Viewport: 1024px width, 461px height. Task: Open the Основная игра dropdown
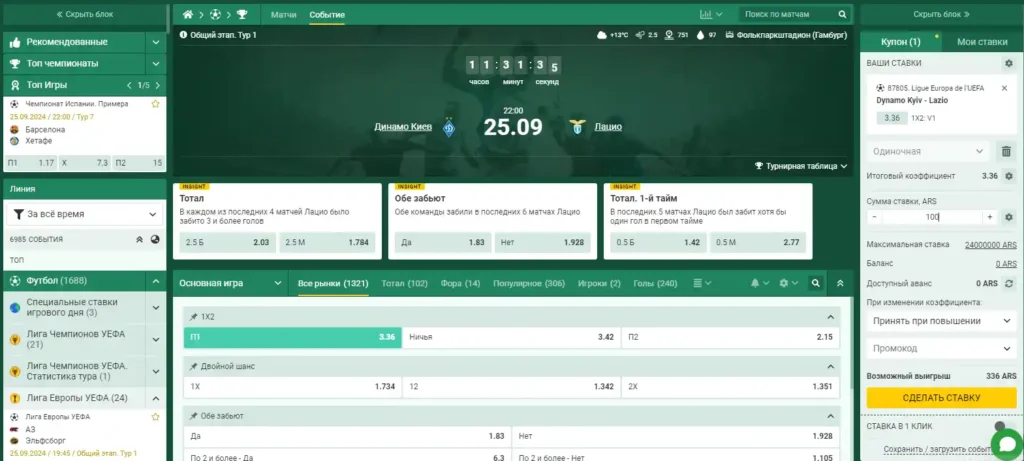click(x=231, y=283)
